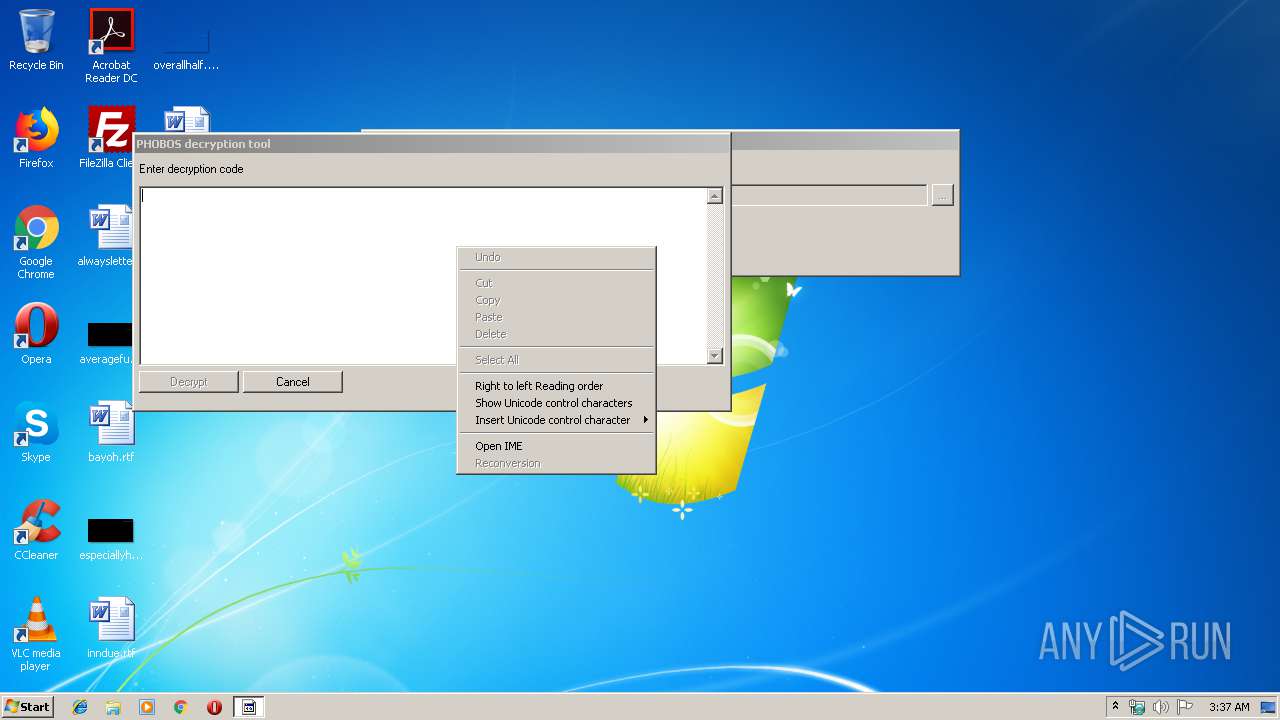
Task: Click the greyed-out Paste menu entry
Action: (x=556, y=317)
